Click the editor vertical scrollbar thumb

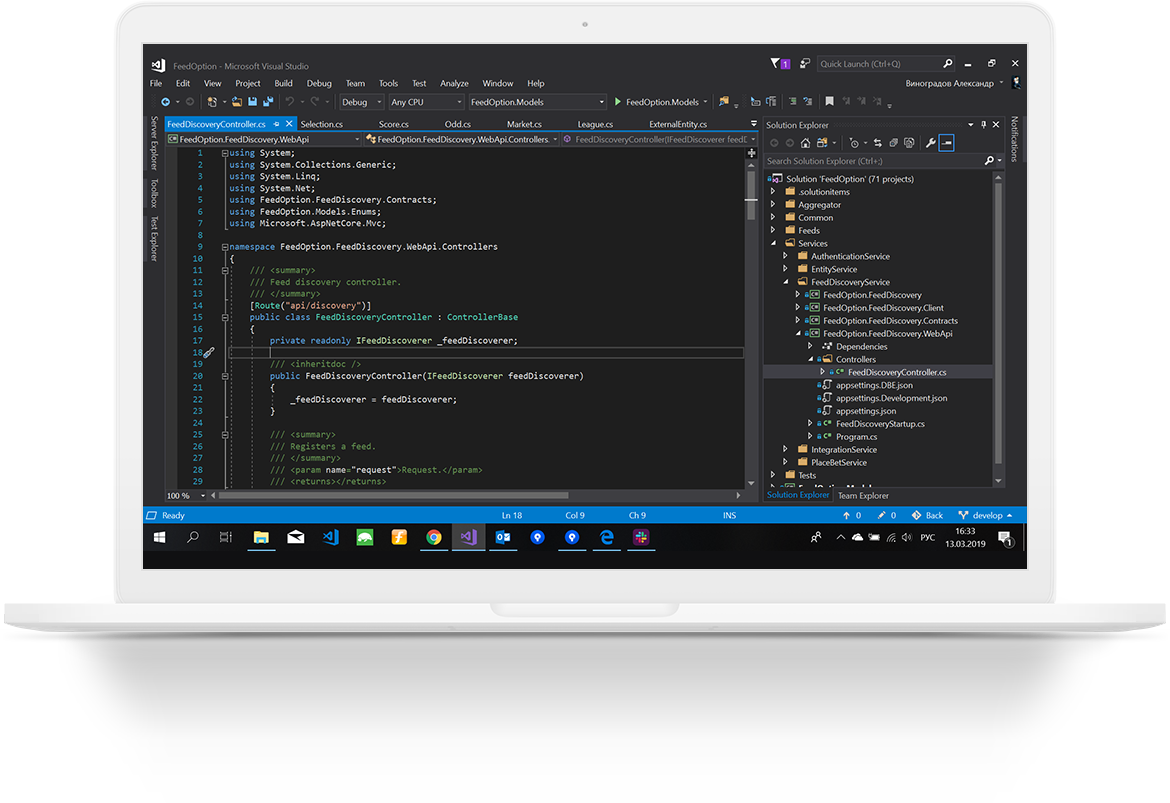[x=751, y=196]
